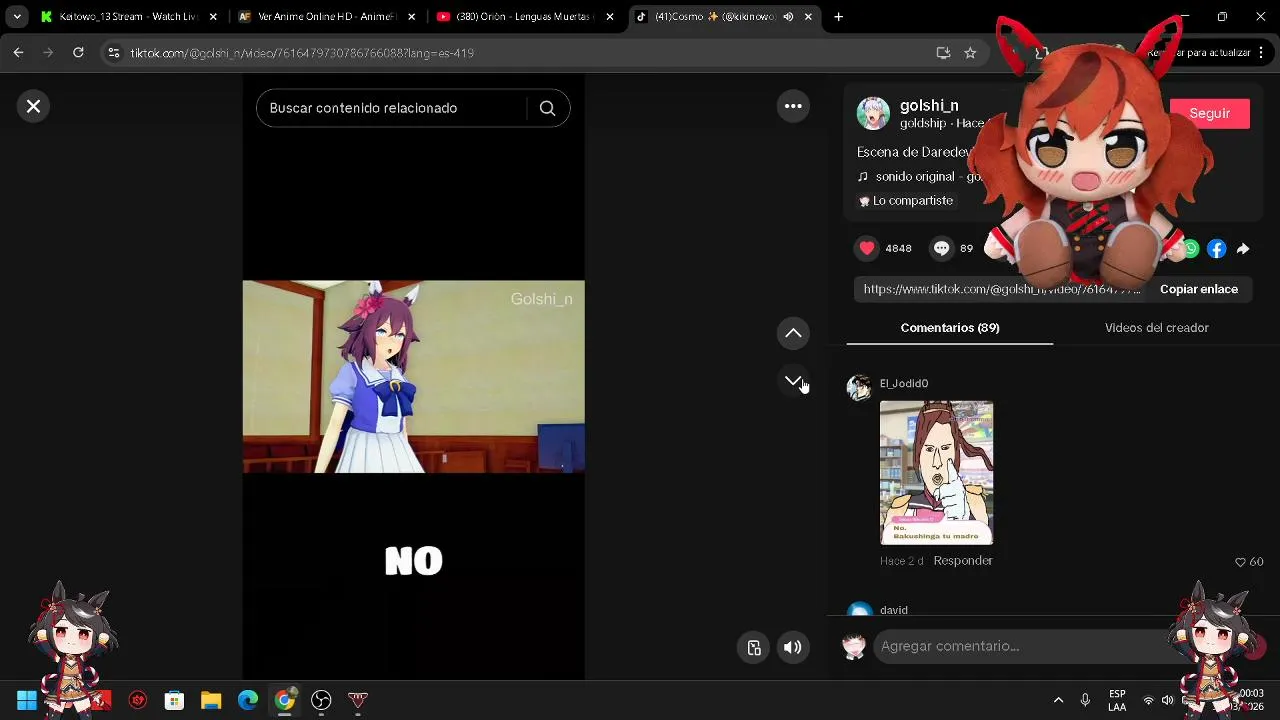Open the red triangular app on taskbar
The height and width of the screenshot is (720, 1280).
coord(358,701)
